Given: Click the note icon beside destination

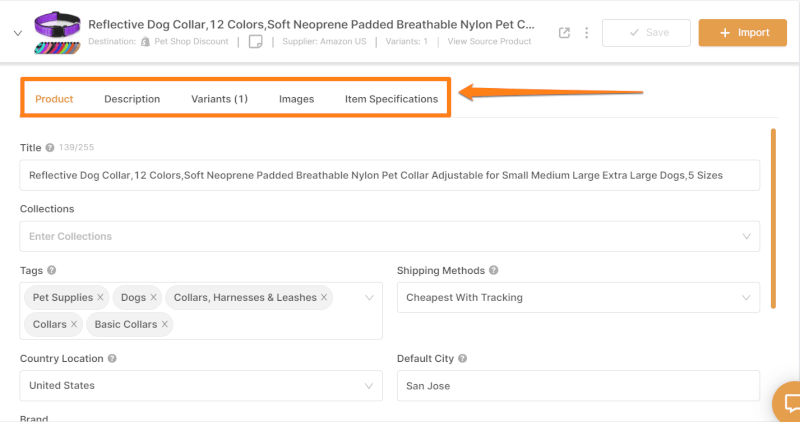Looking at the screenshot, I should click(256, 41).
